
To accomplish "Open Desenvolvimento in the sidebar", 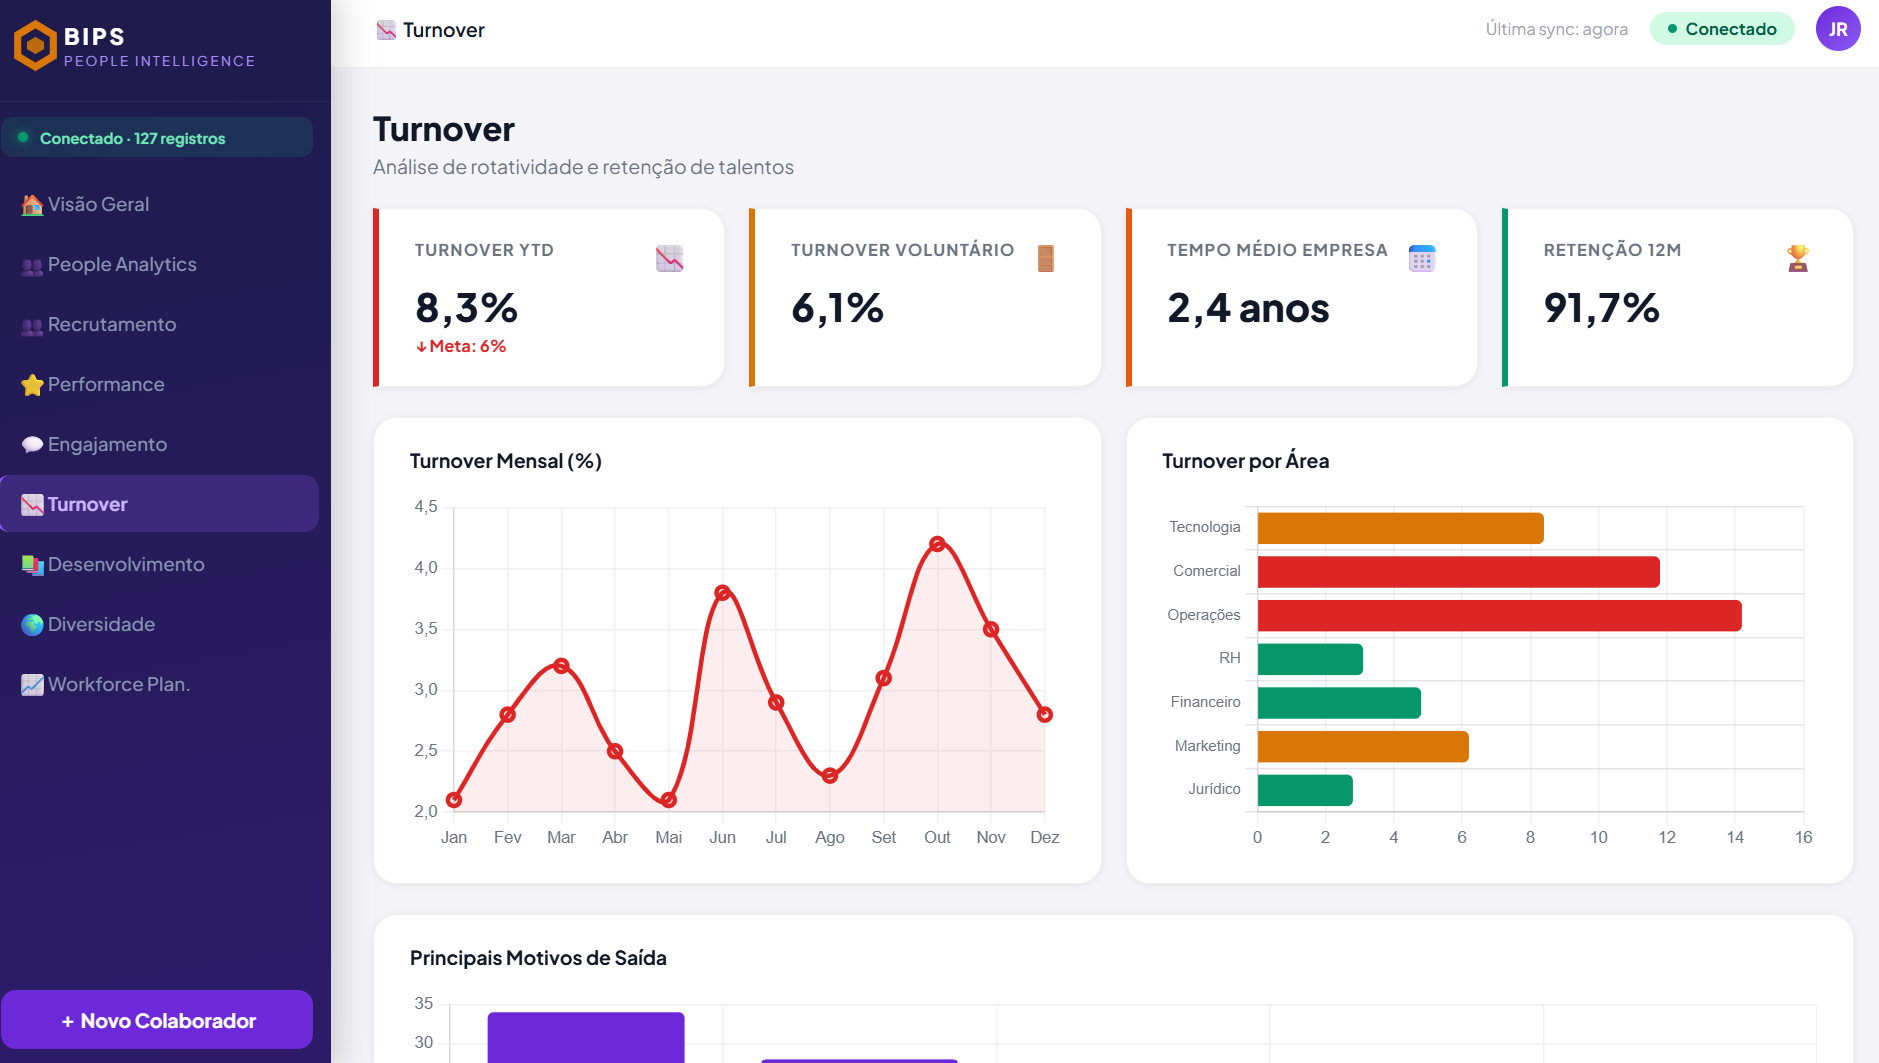I will point(160,564).
